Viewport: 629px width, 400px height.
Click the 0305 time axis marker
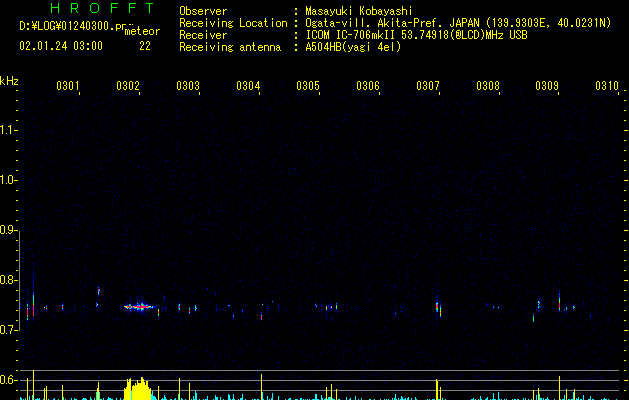point(308,85)
